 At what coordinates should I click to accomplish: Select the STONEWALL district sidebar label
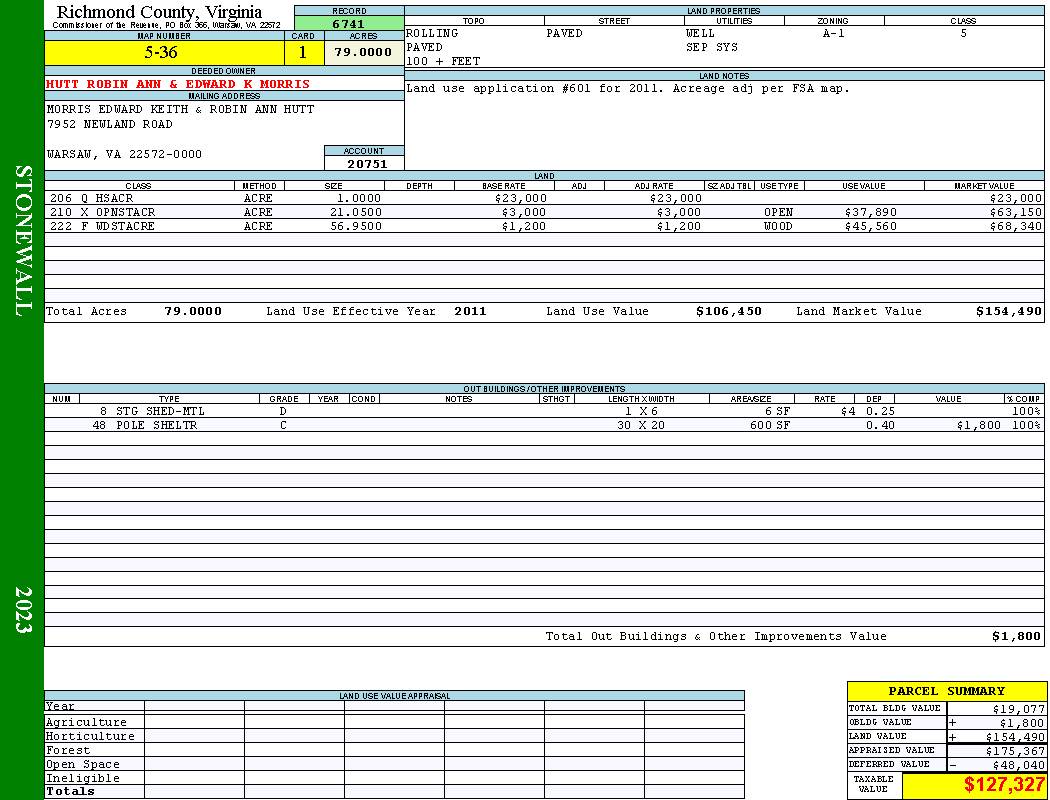pos(23,241)
